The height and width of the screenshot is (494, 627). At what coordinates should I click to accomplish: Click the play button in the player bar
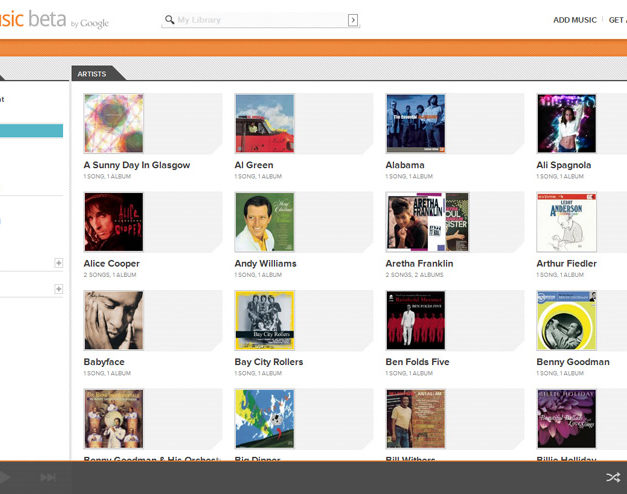click(x=5, y=477)
